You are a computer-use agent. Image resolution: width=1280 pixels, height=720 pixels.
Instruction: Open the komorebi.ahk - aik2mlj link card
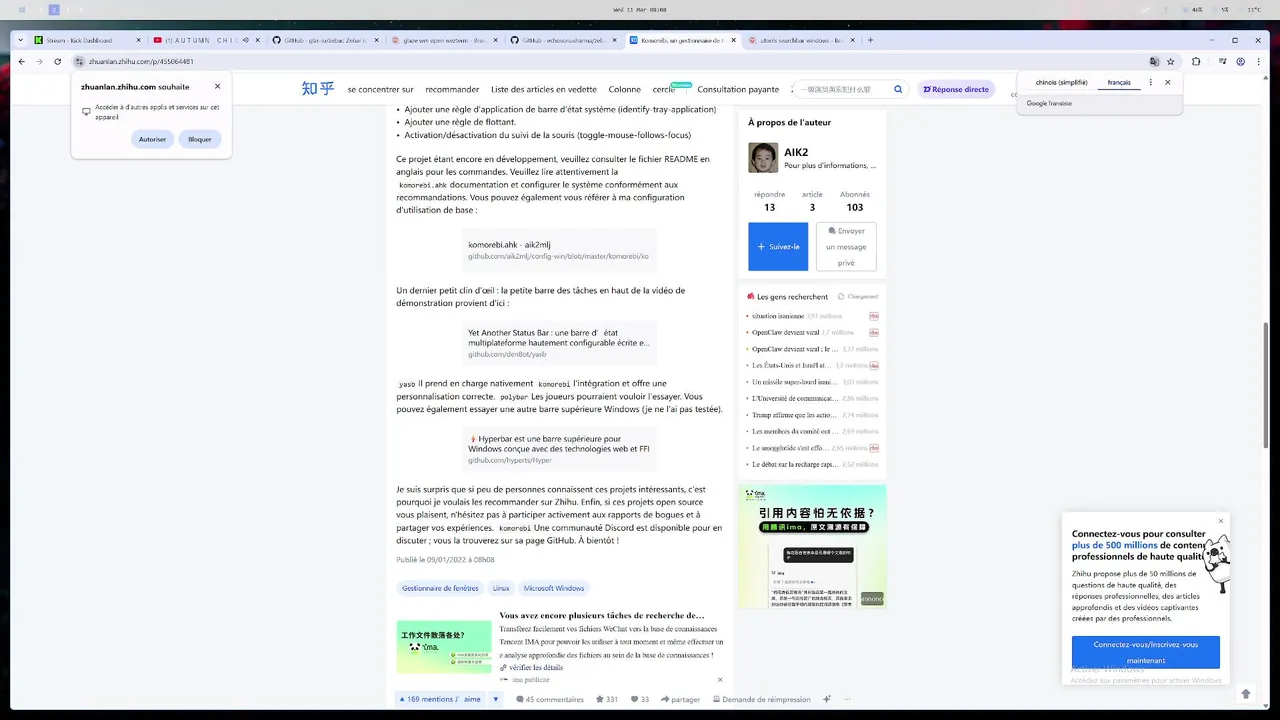point(559,250)
